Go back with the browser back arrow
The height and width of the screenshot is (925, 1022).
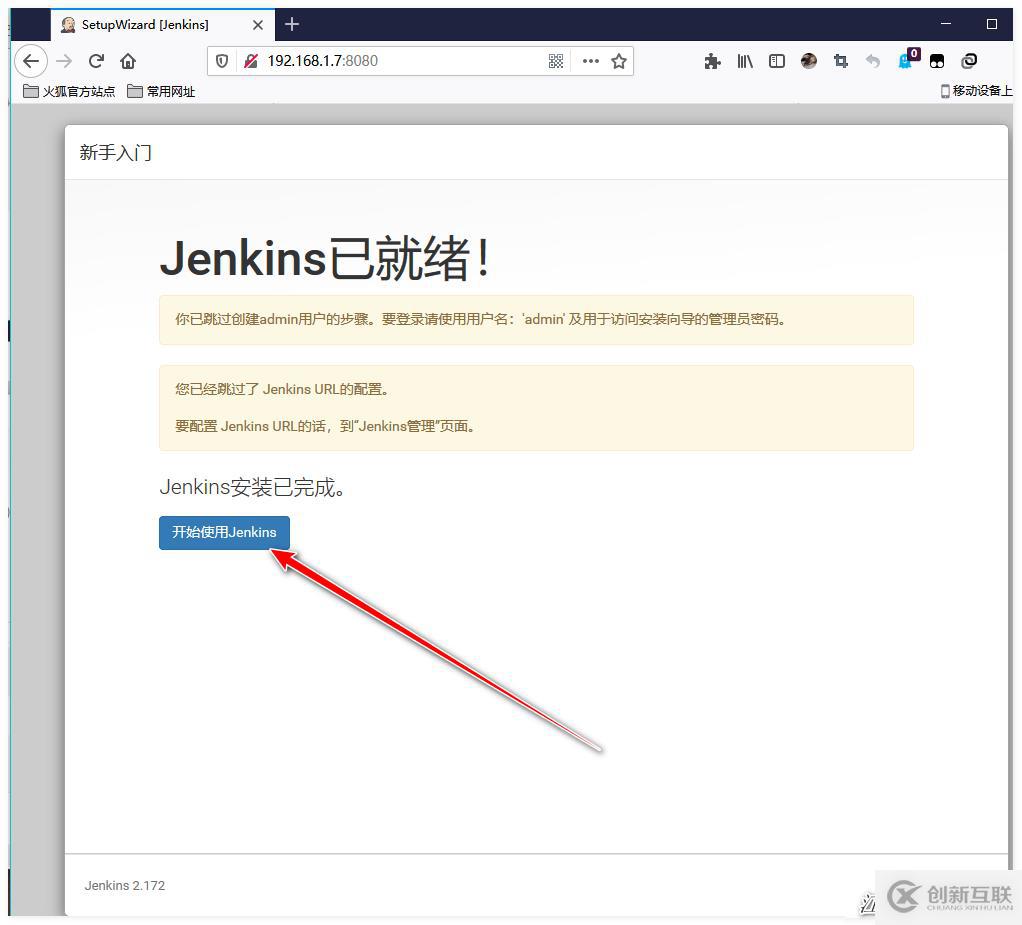(31, 61)
